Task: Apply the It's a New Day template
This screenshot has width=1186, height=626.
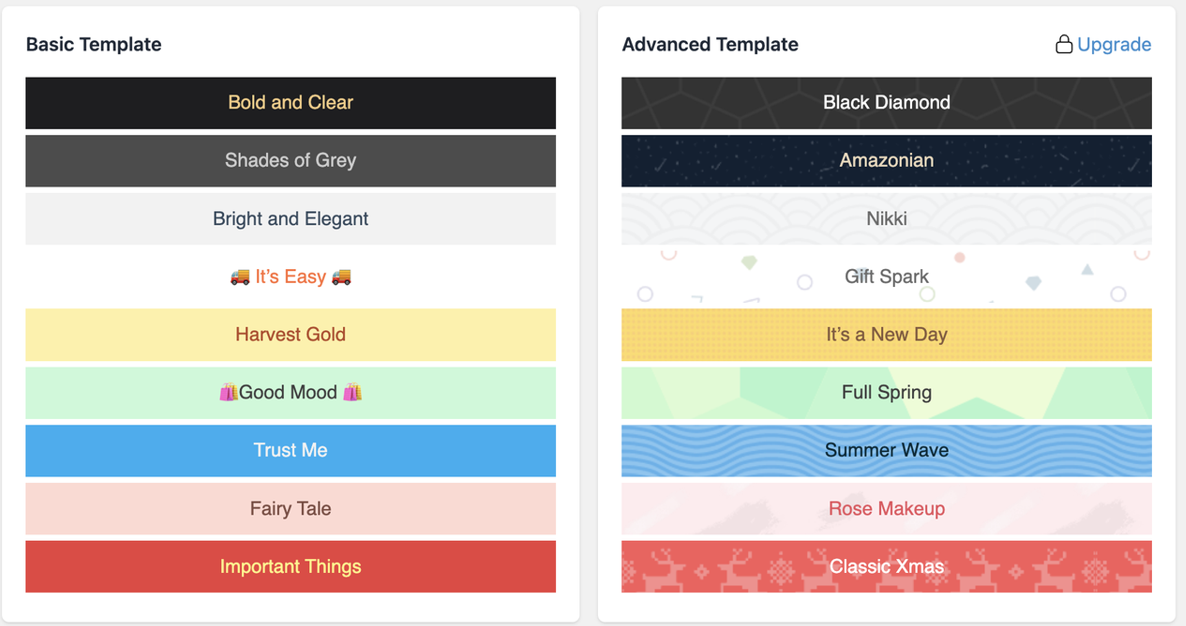Action: click(x=886, y=335)
